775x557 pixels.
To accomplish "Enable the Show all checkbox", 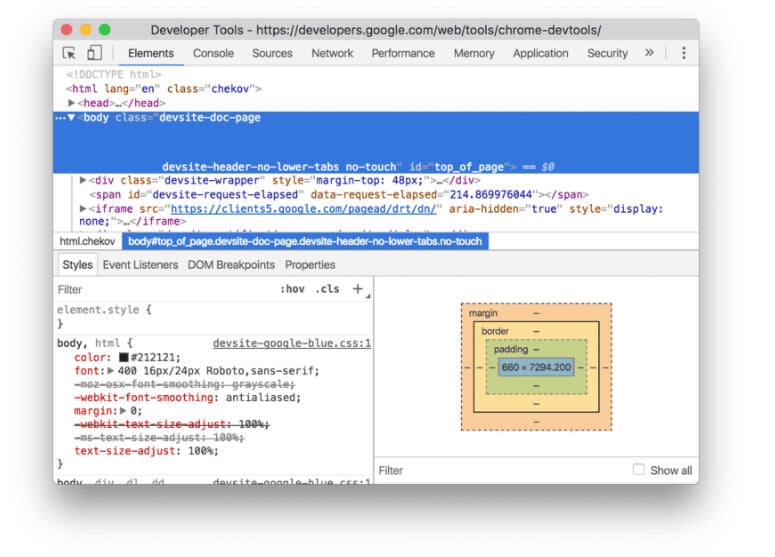I will pyautogui.click(x=639, y=470).
